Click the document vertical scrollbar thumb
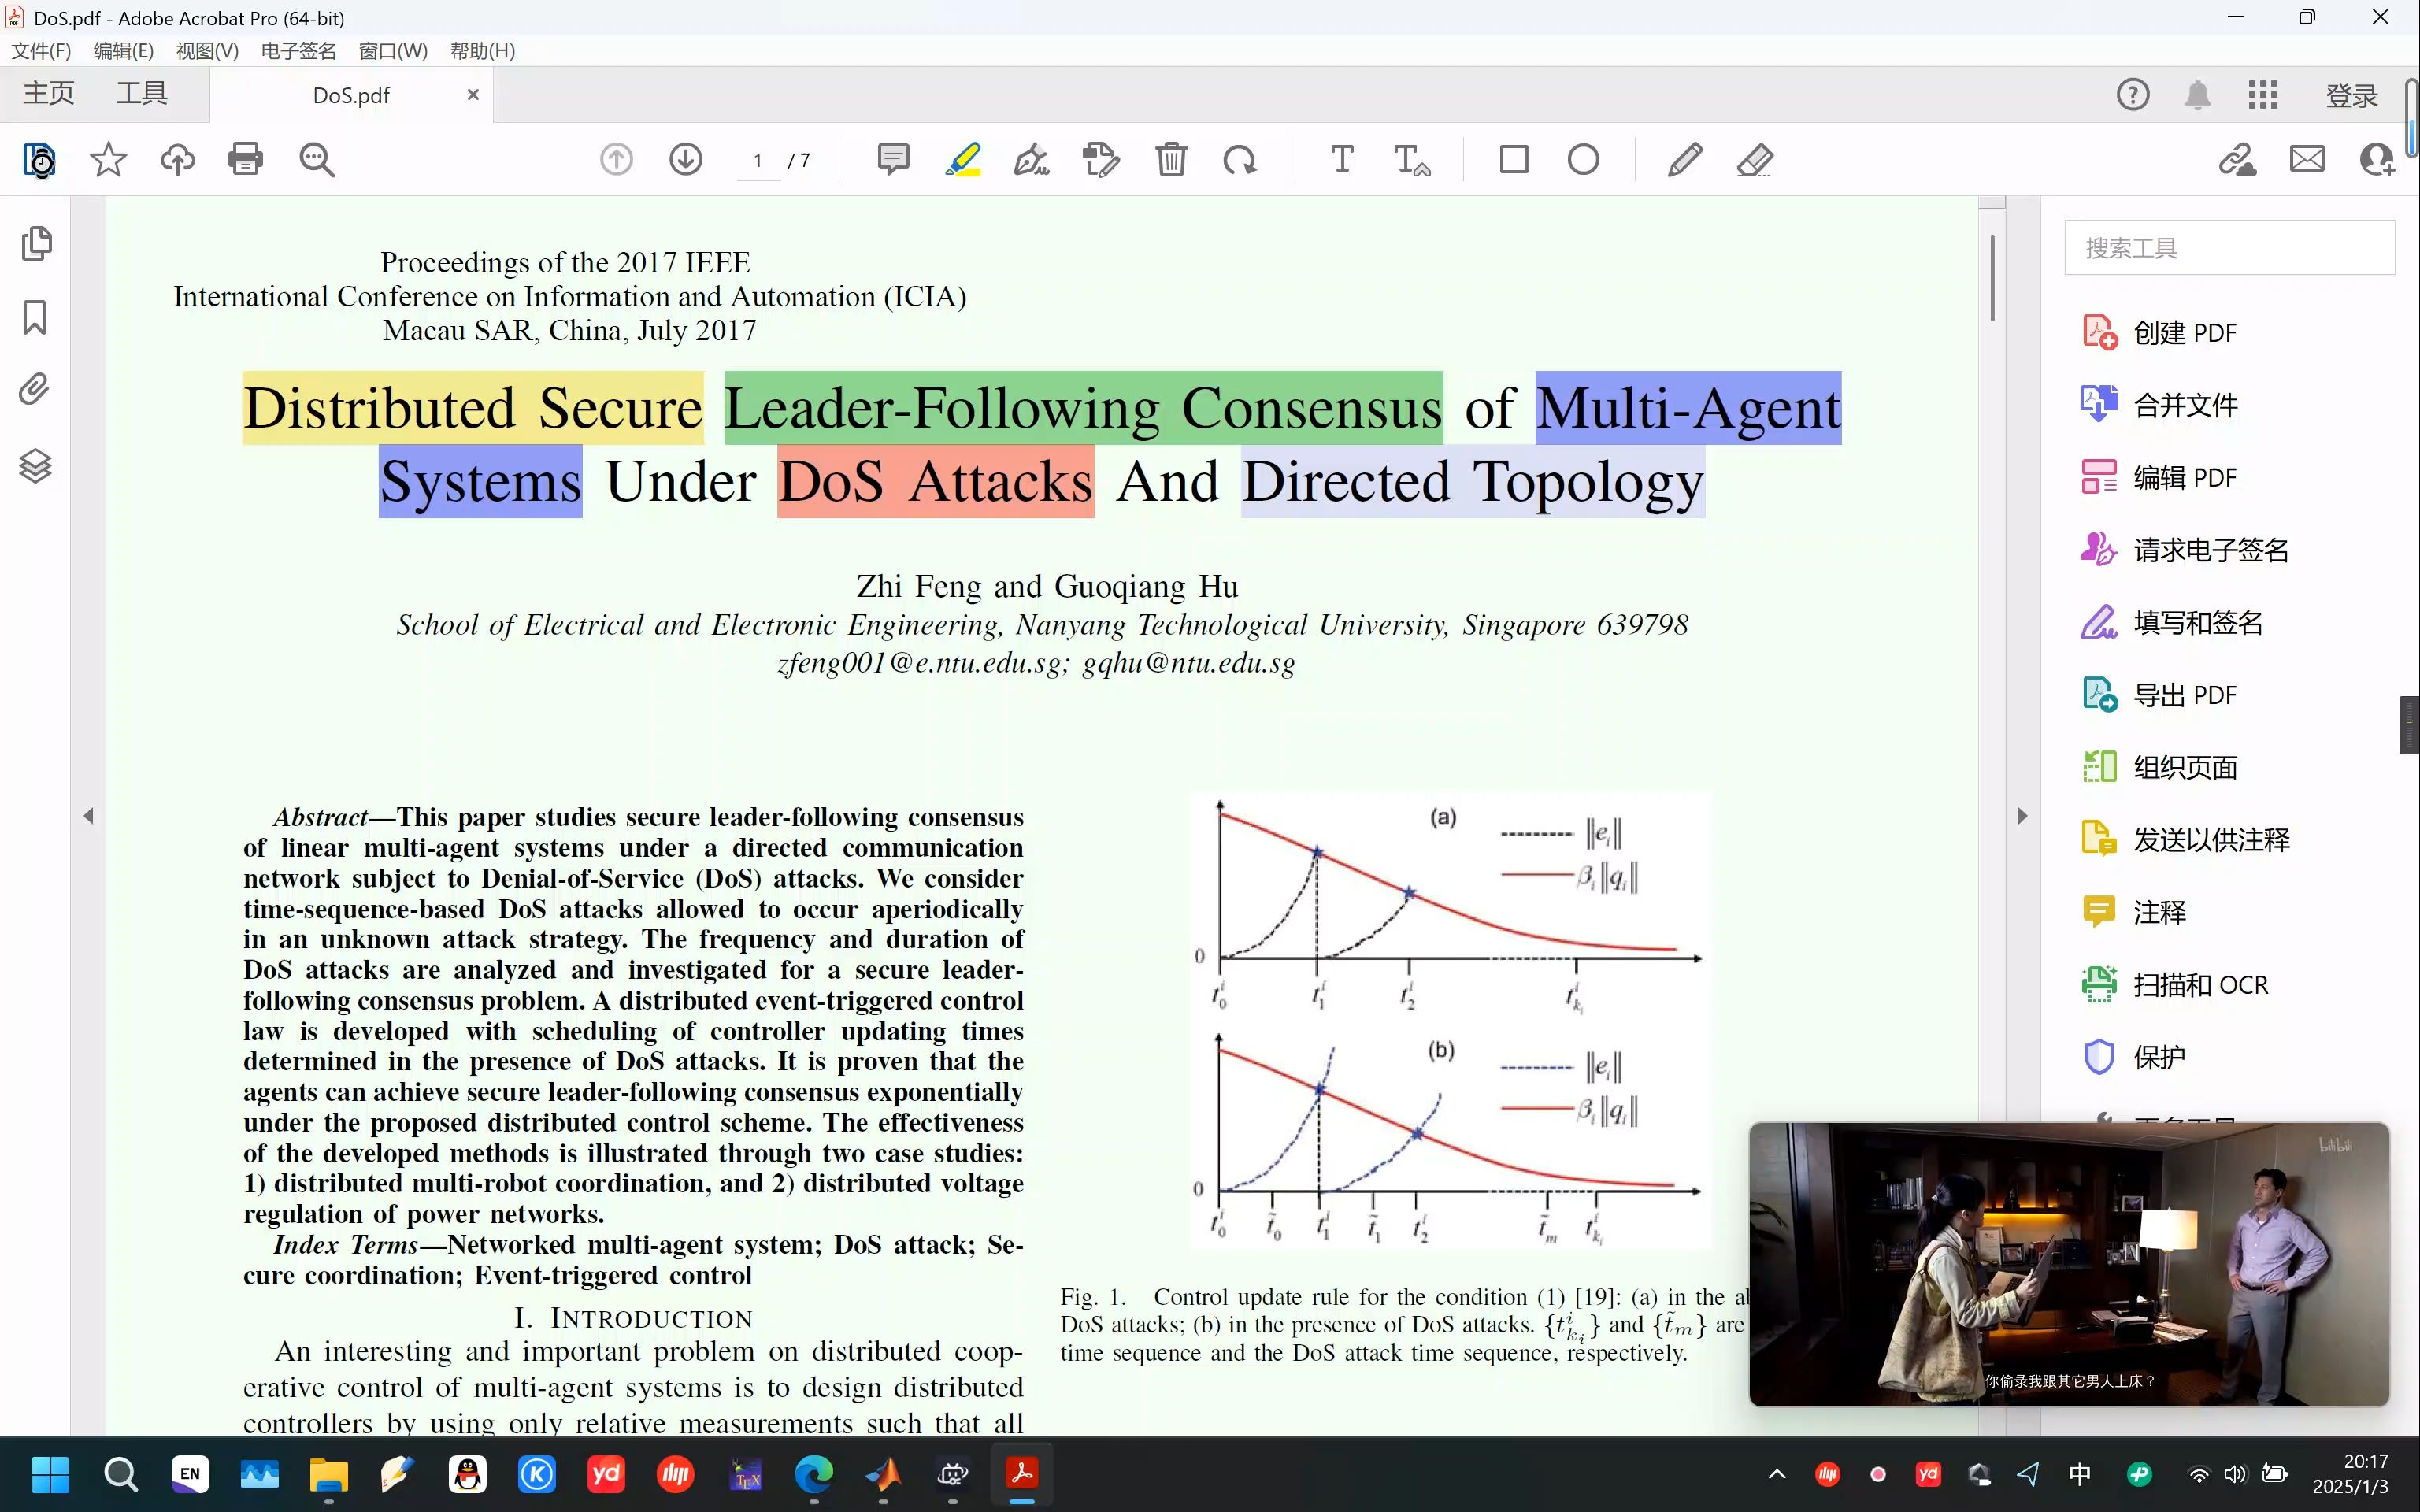The image size is (2420, 1512). click(x=1993, y=279)
